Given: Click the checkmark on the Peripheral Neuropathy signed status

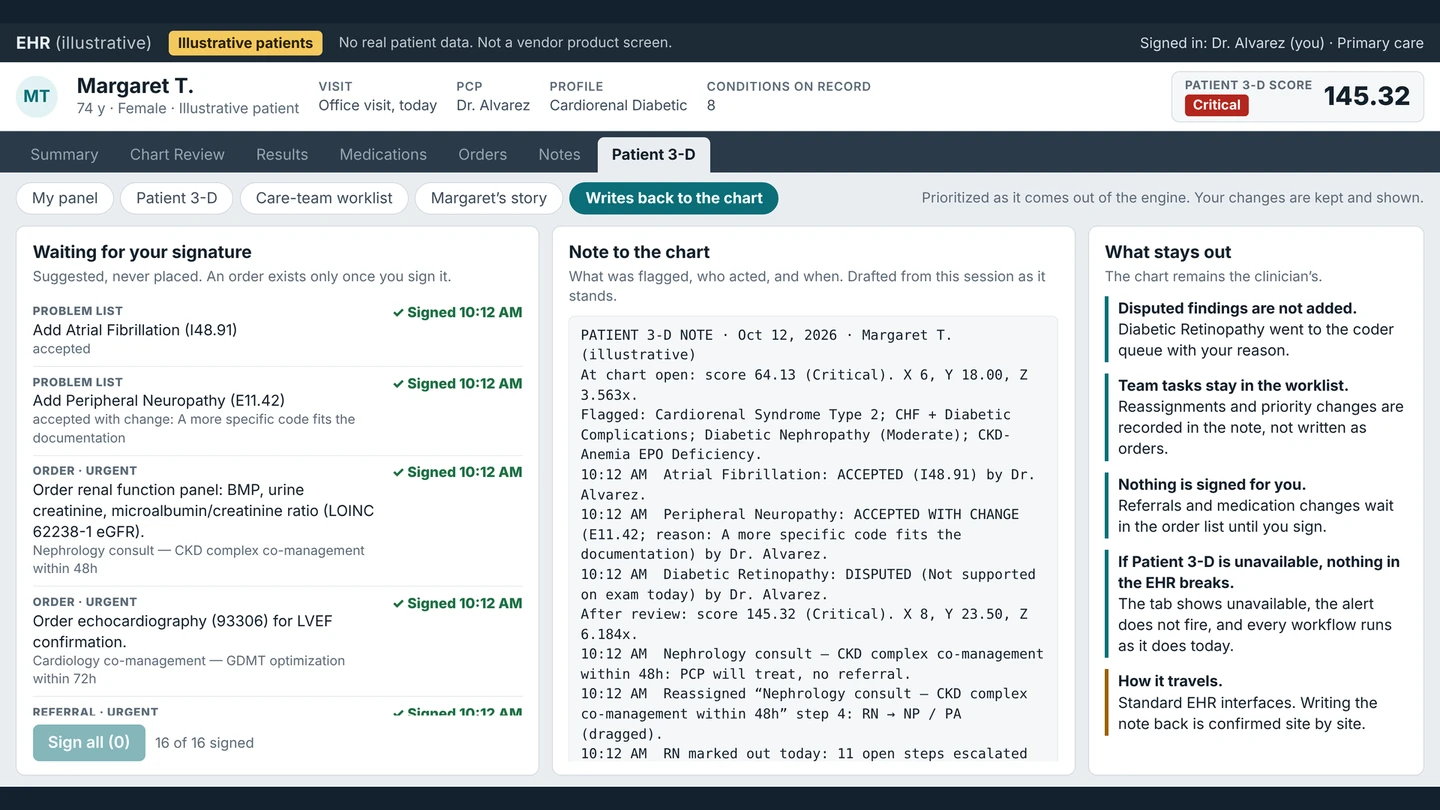Looking at the screenshot, I should [398, 384].
